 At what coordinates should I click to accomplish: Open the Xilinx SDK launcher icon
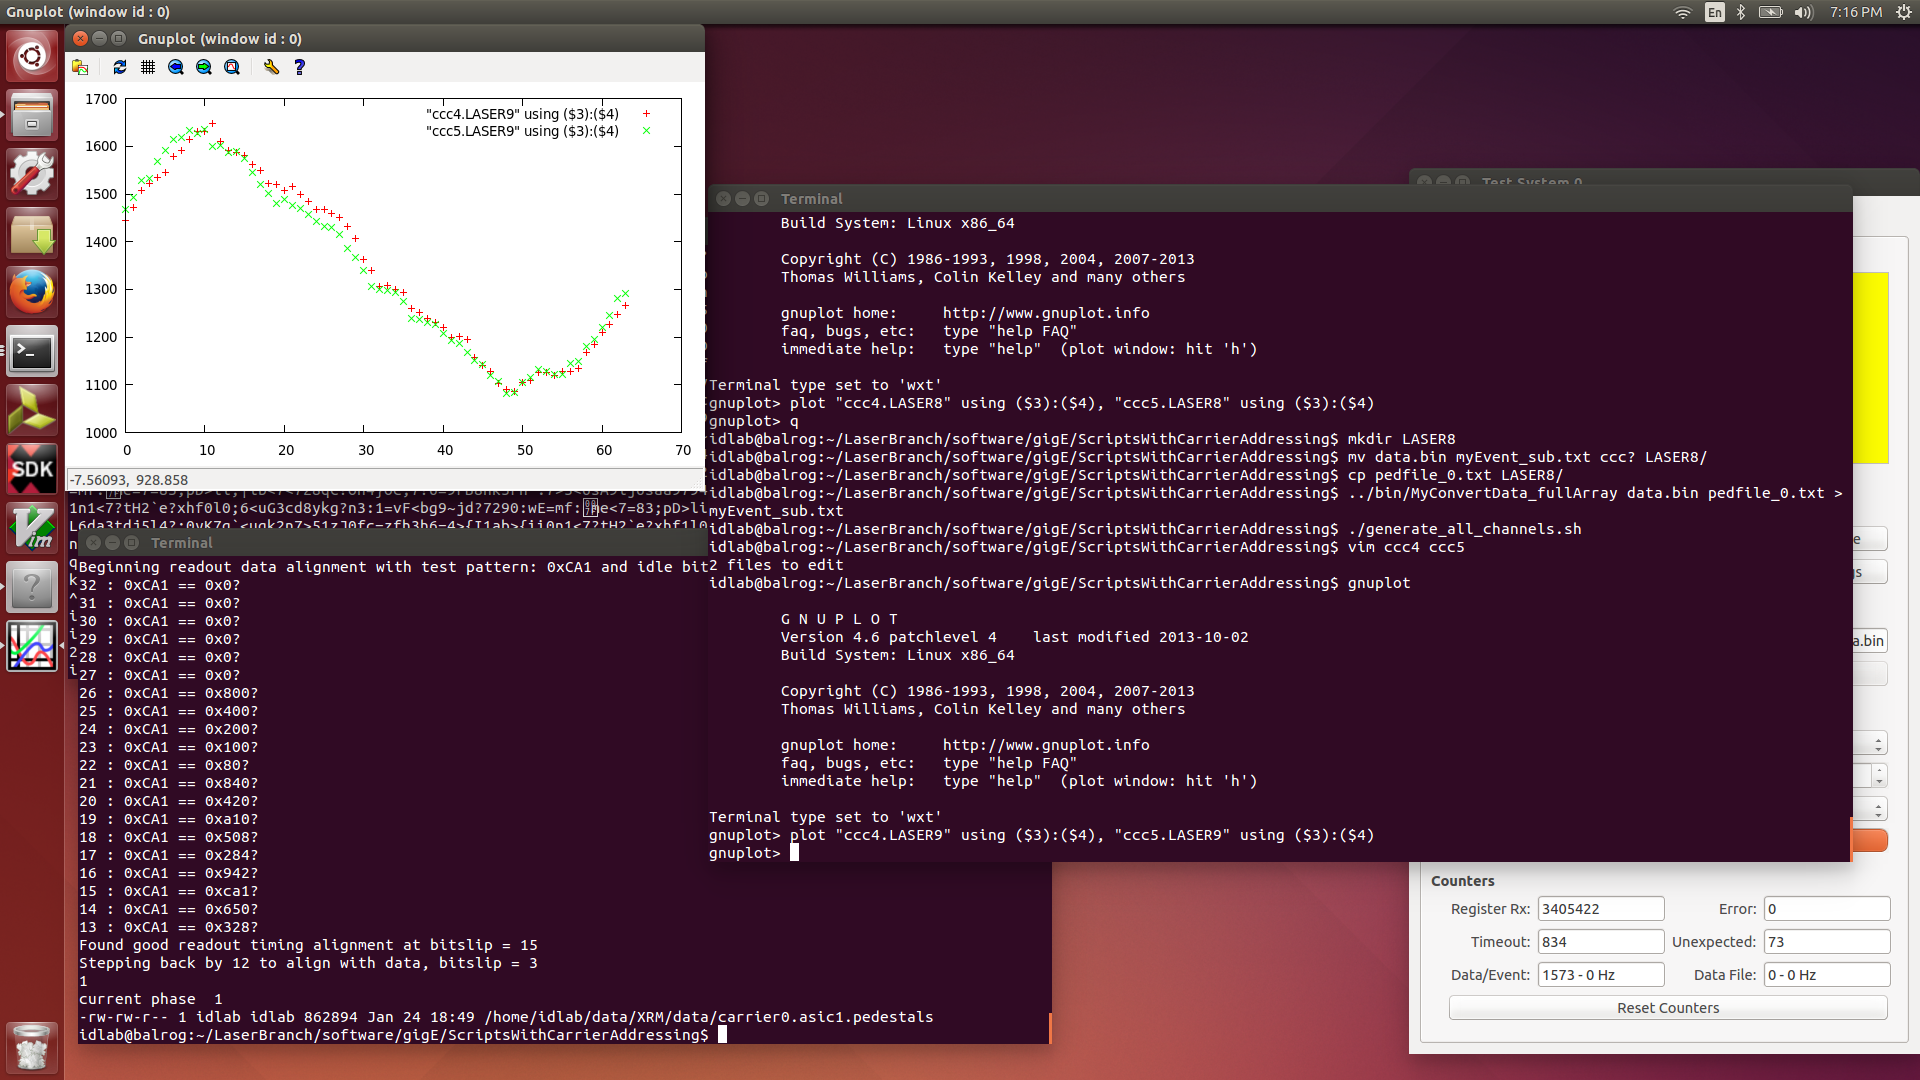point(32,469)
